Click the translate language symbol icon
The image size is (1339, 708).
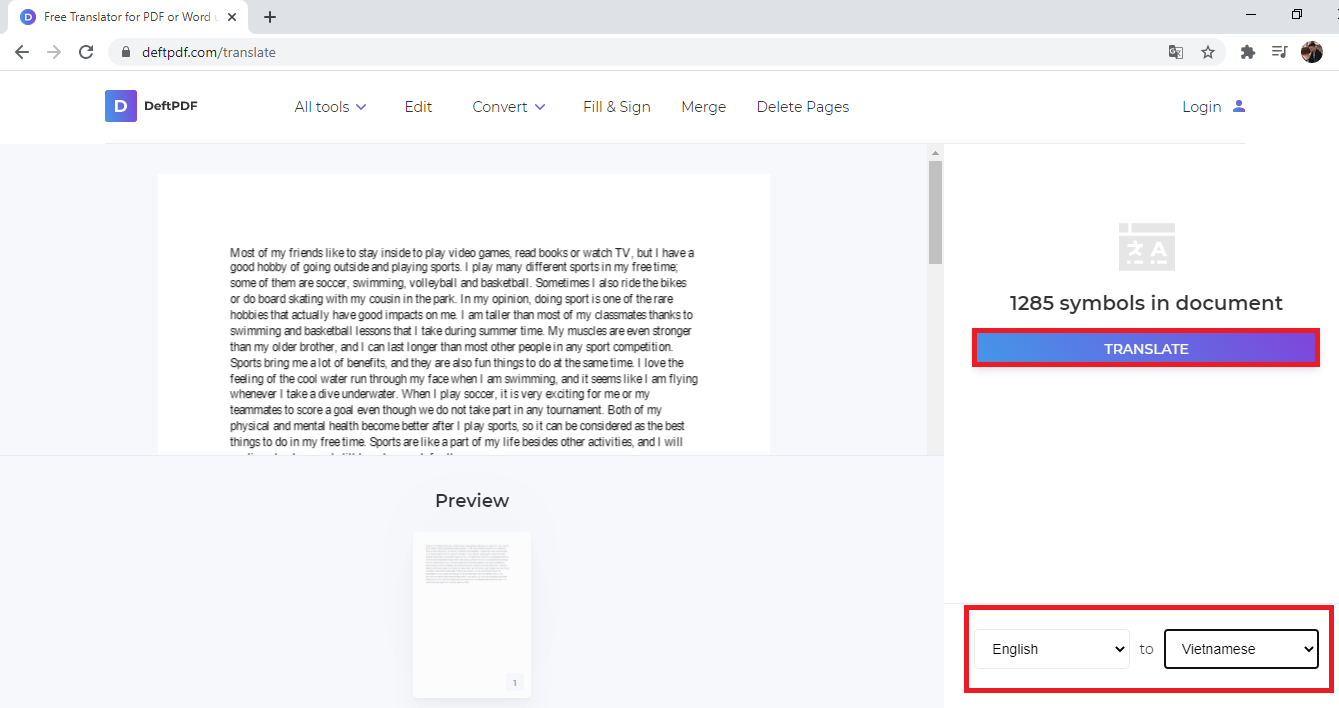click(x=1146, y=247)
